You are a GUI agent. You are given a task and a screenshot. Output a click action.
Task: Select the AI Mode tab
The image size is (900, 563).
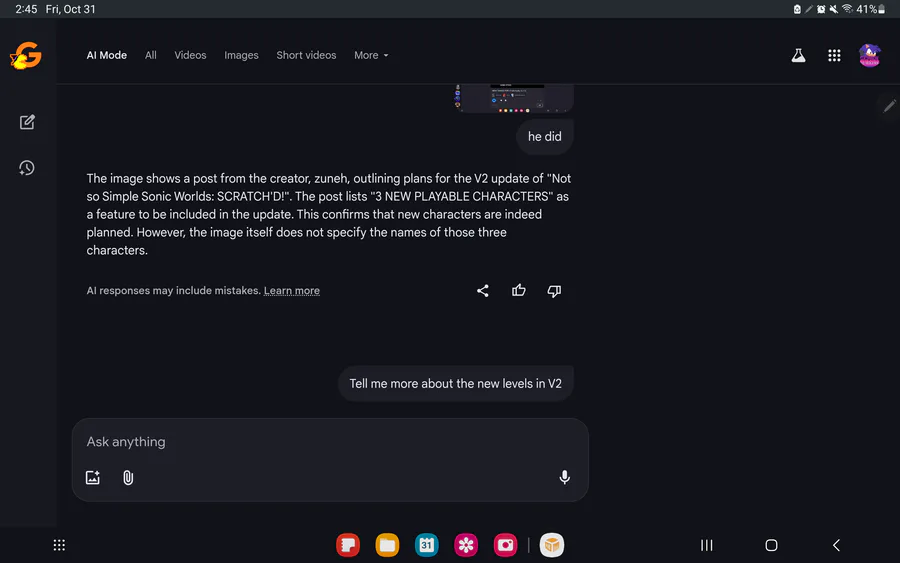[x=107, y=55]
